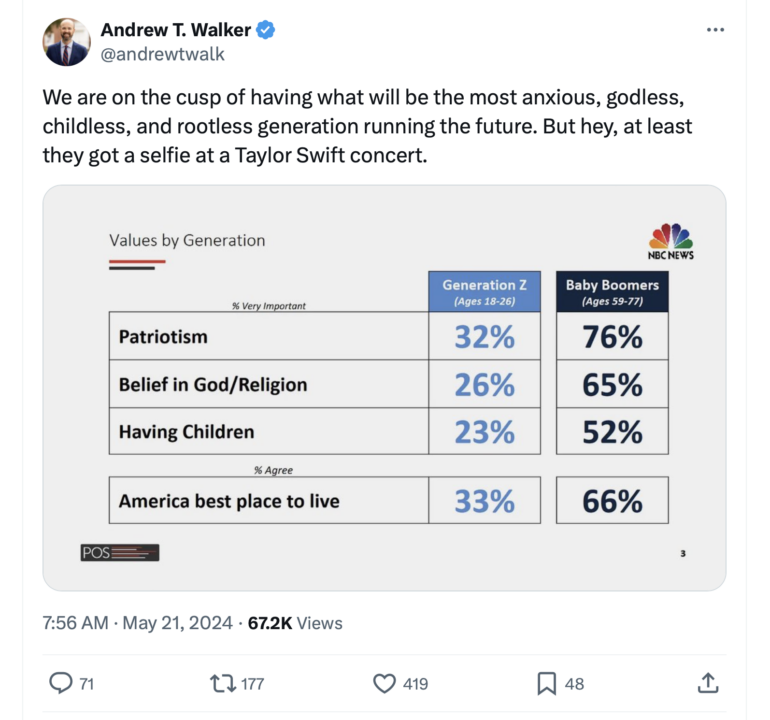Click the 7:56 AM · May 21, 2024 timestamp

[139, 623]
